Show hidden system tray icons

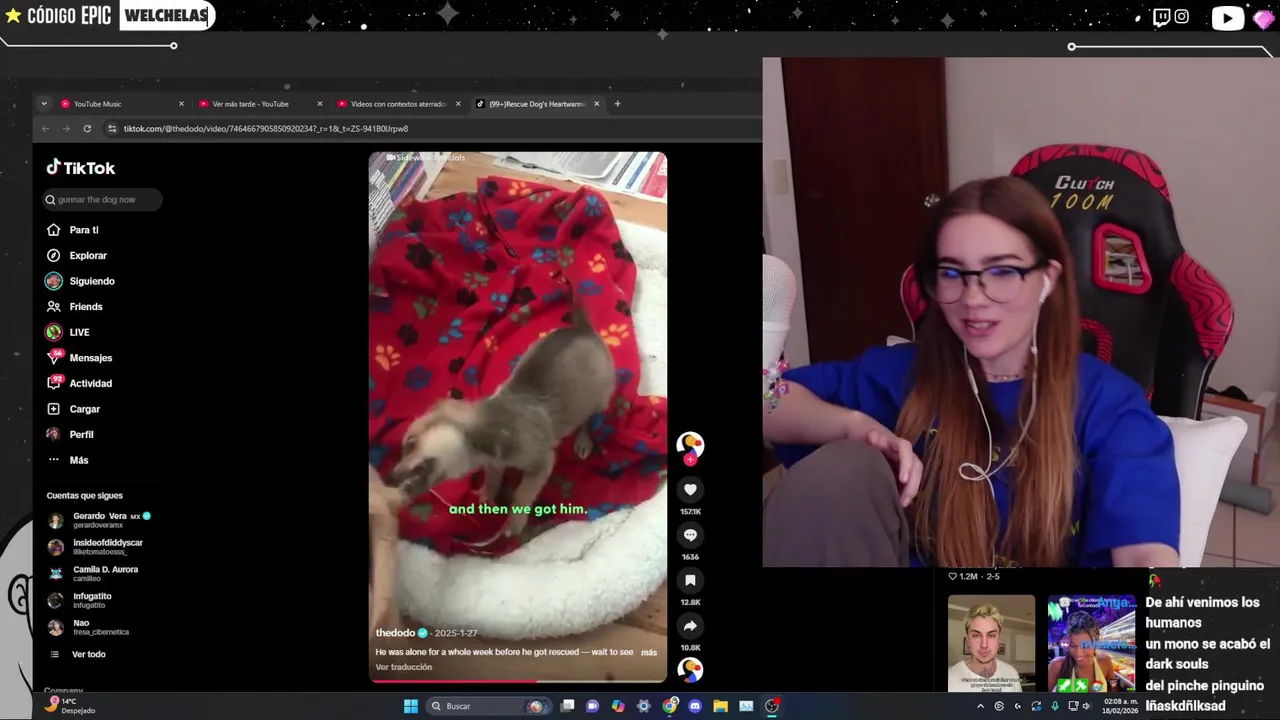click(980, 706)
